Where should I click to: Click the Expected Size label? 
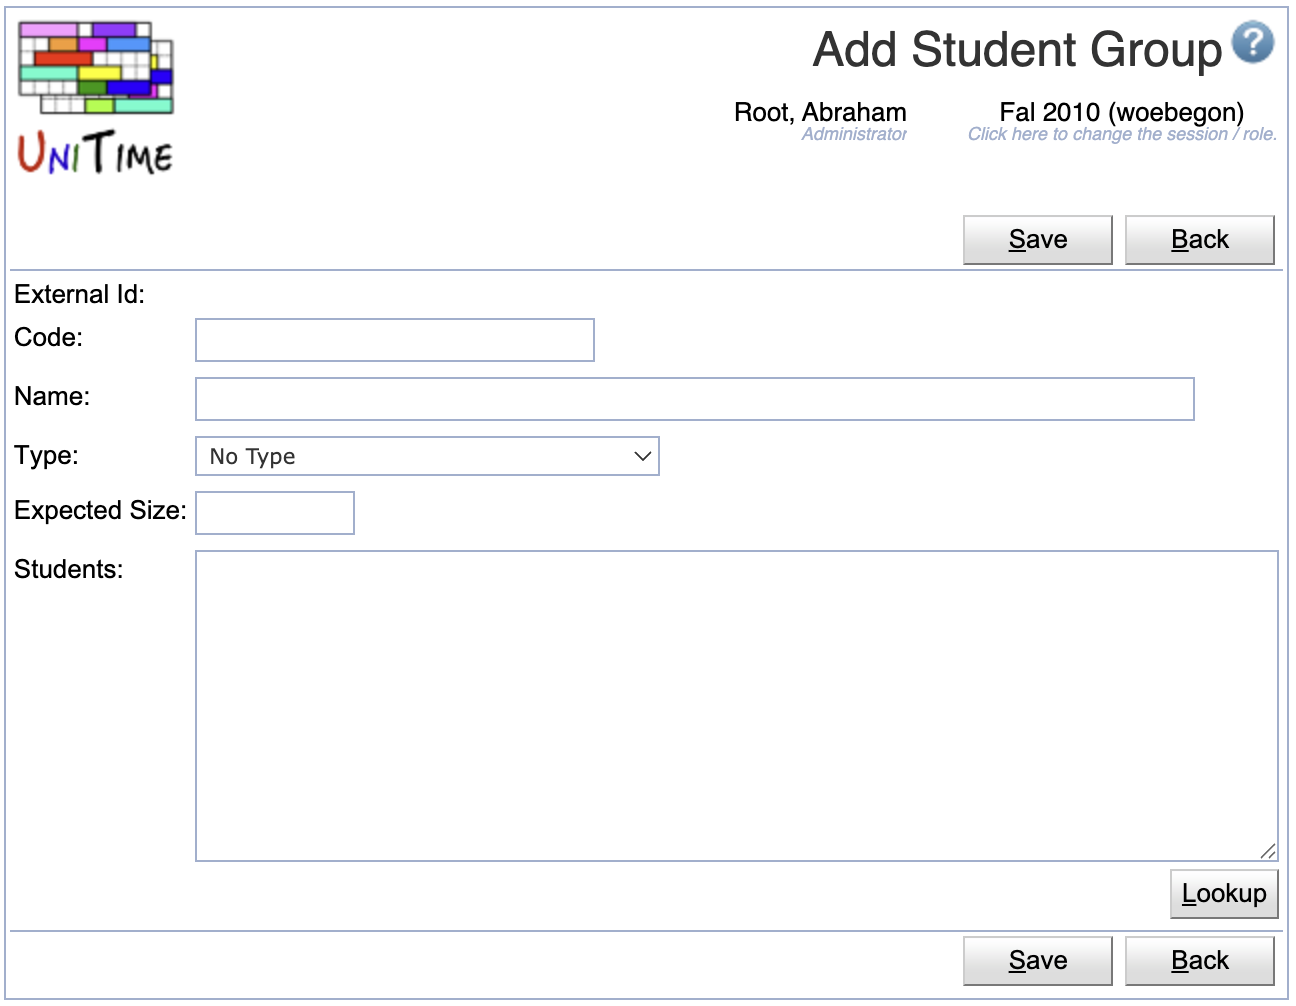(x=100, y=511)
